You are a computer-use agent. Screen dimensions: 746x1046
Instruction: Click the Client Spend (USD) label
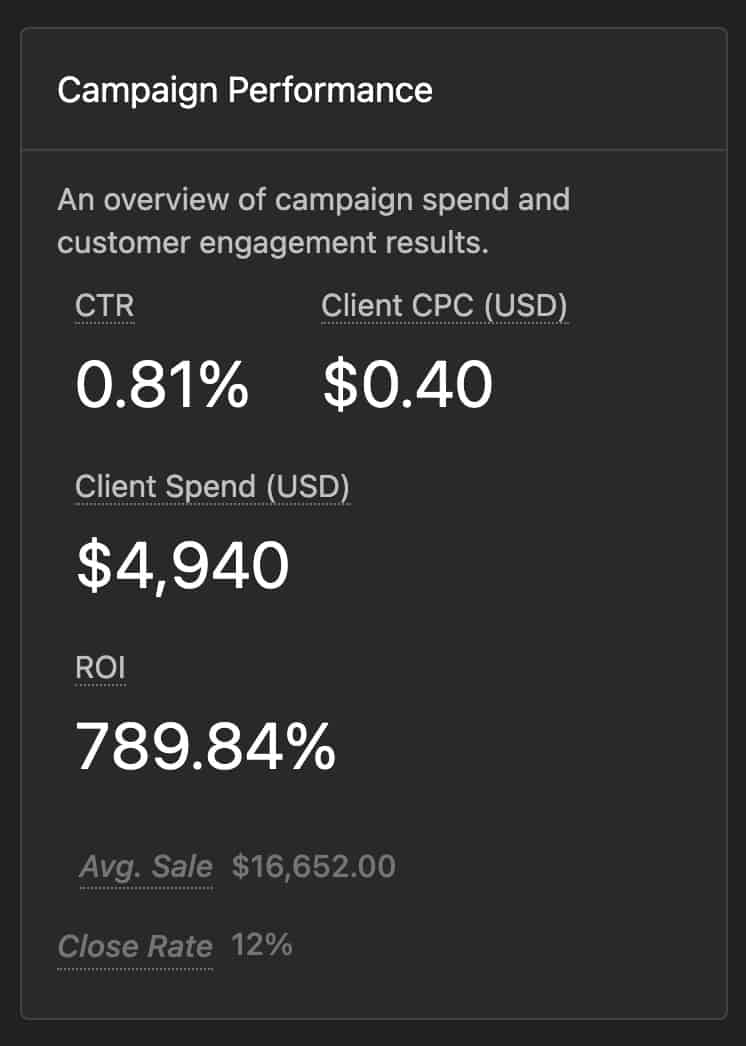(213, 487)
